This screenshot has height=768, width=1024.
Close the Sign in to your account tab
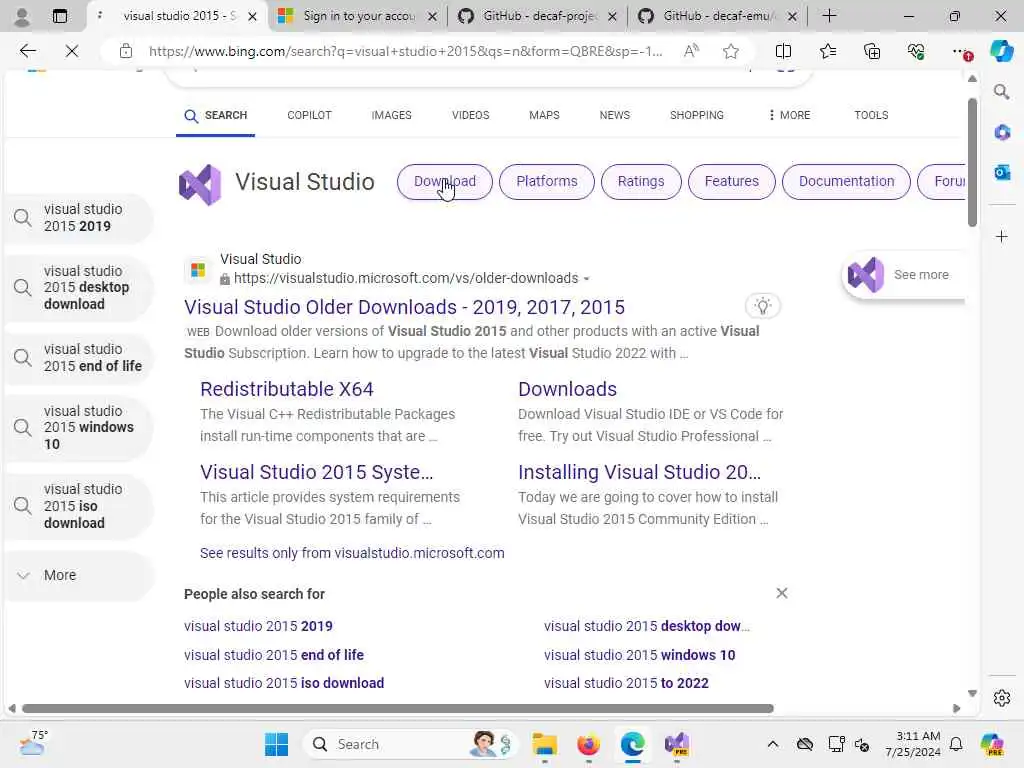click(432, 17)
